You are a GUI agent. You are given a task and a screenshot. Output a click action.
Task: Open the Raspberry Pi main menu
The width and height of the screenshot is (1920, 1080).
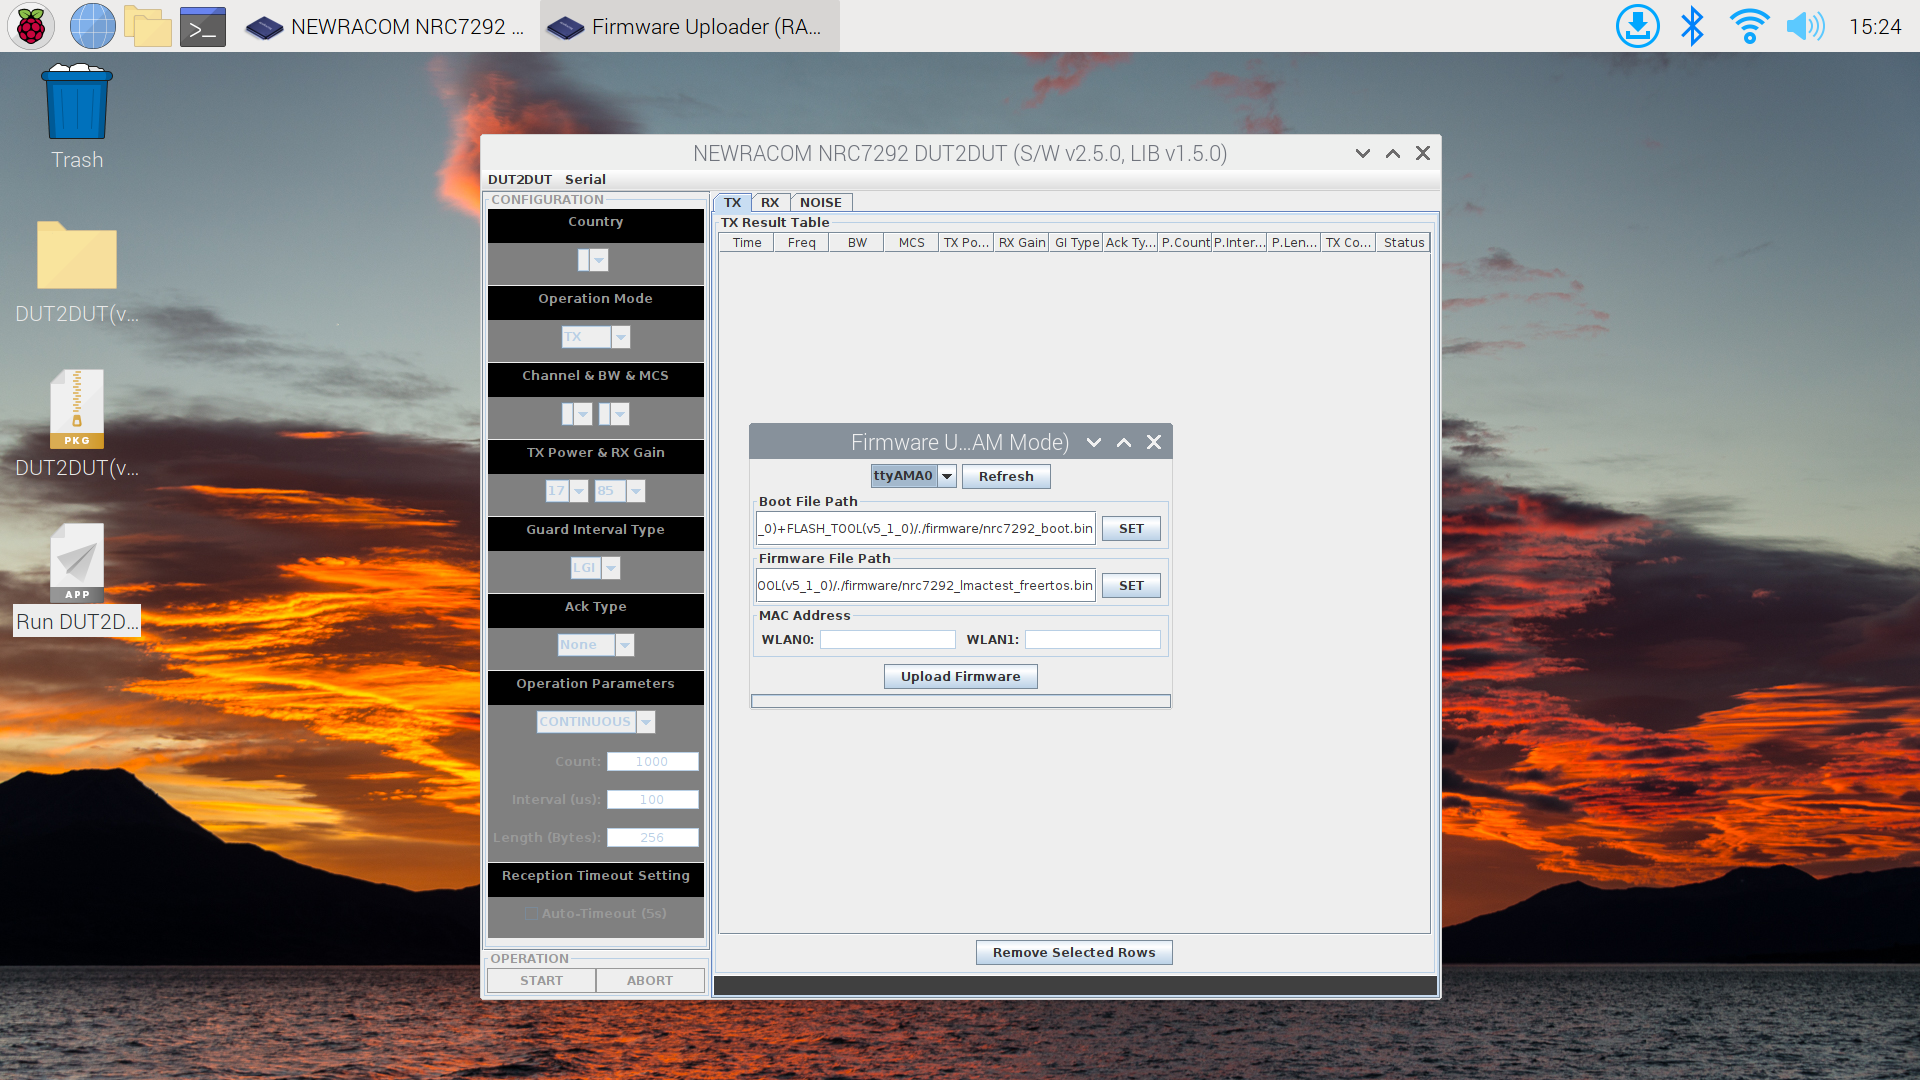30,26
